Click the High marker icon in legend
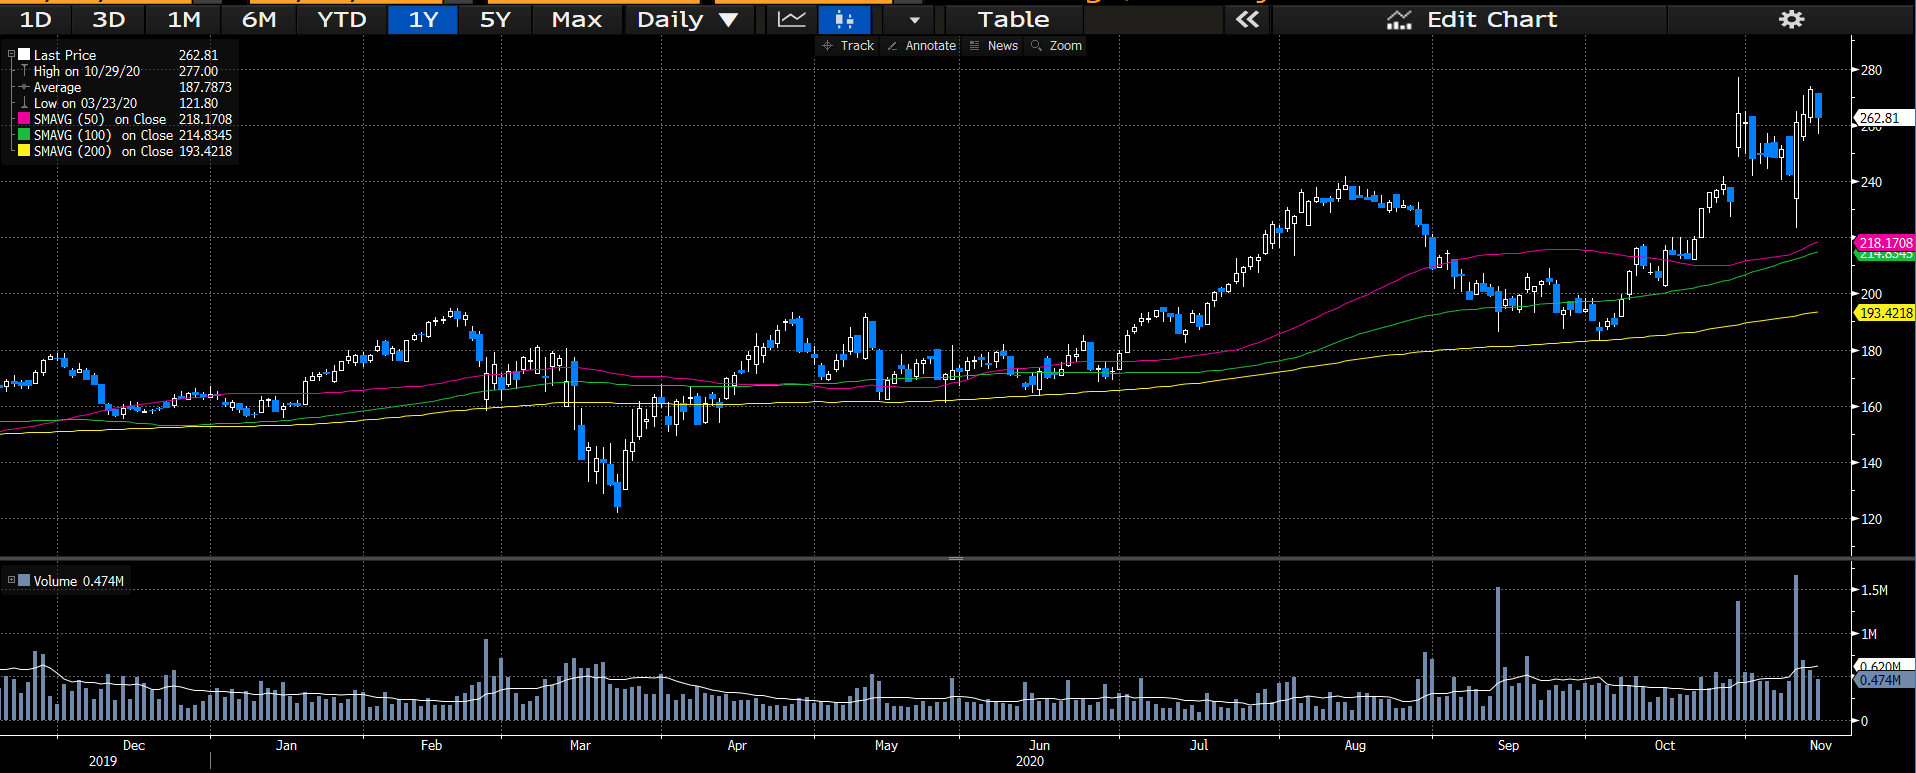This screenshot has height=773, width=1916. [24, 71]
